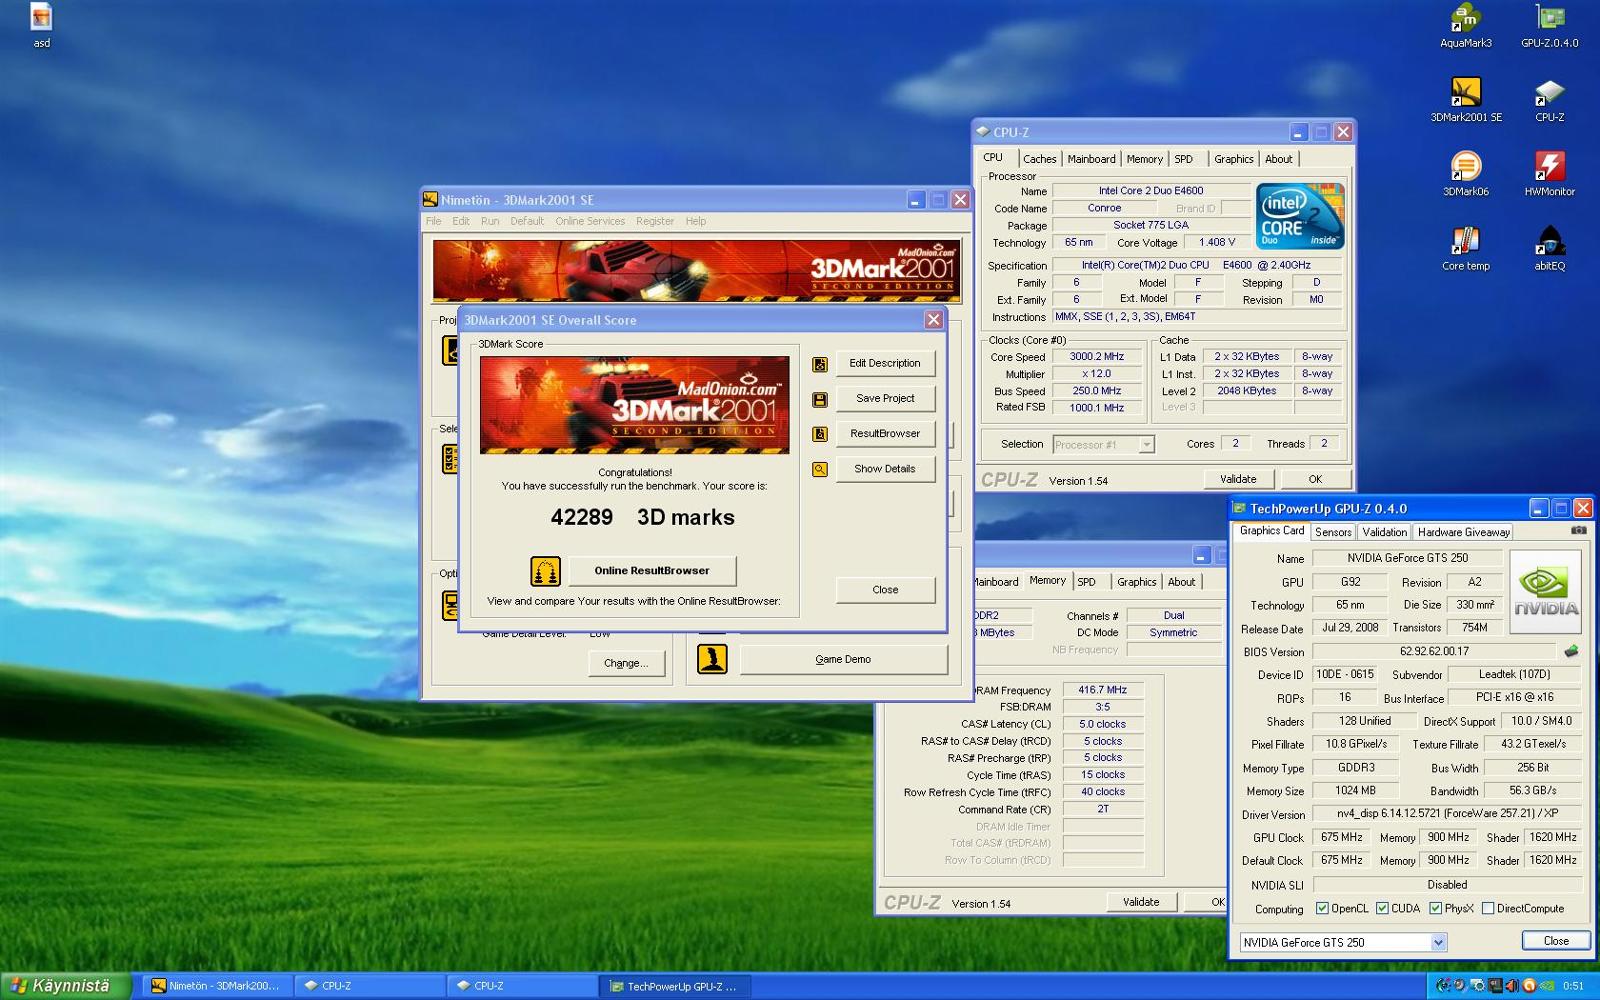Open the AquaMark3 desktop shortcut
Screen dimensions: 1600x1000
pos(1465,25)
